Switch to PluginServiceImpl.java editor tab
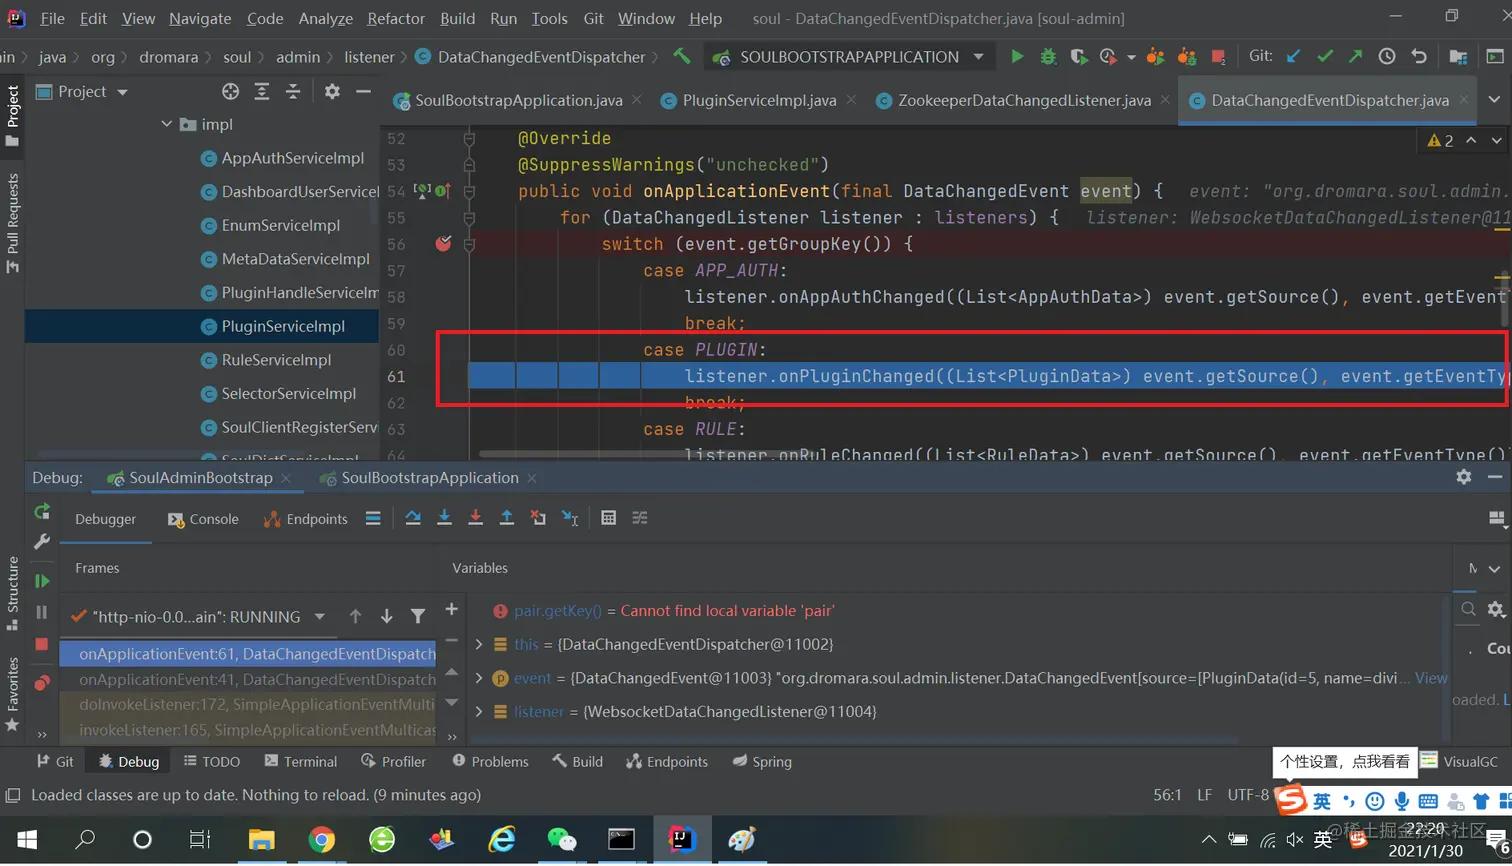This screenshot has width=1512, height=866. [x=758, y=100]
